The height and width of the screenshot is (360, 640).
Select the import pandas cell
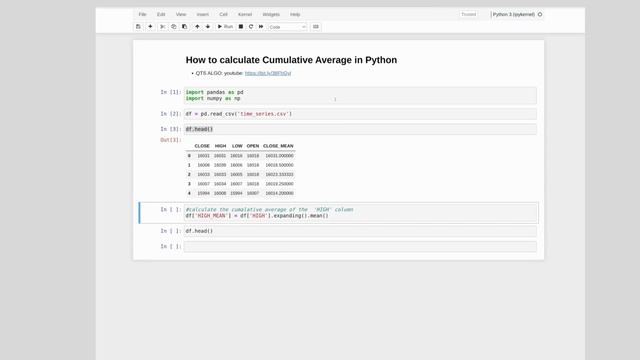tap(360, 96)
